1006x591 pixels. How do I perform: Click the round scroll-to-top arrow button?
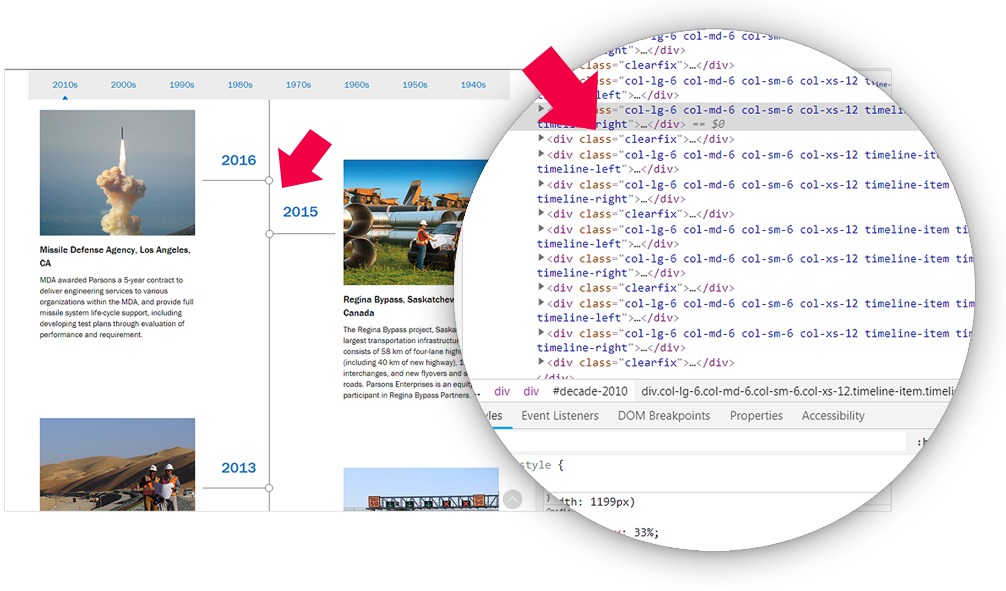513,499
